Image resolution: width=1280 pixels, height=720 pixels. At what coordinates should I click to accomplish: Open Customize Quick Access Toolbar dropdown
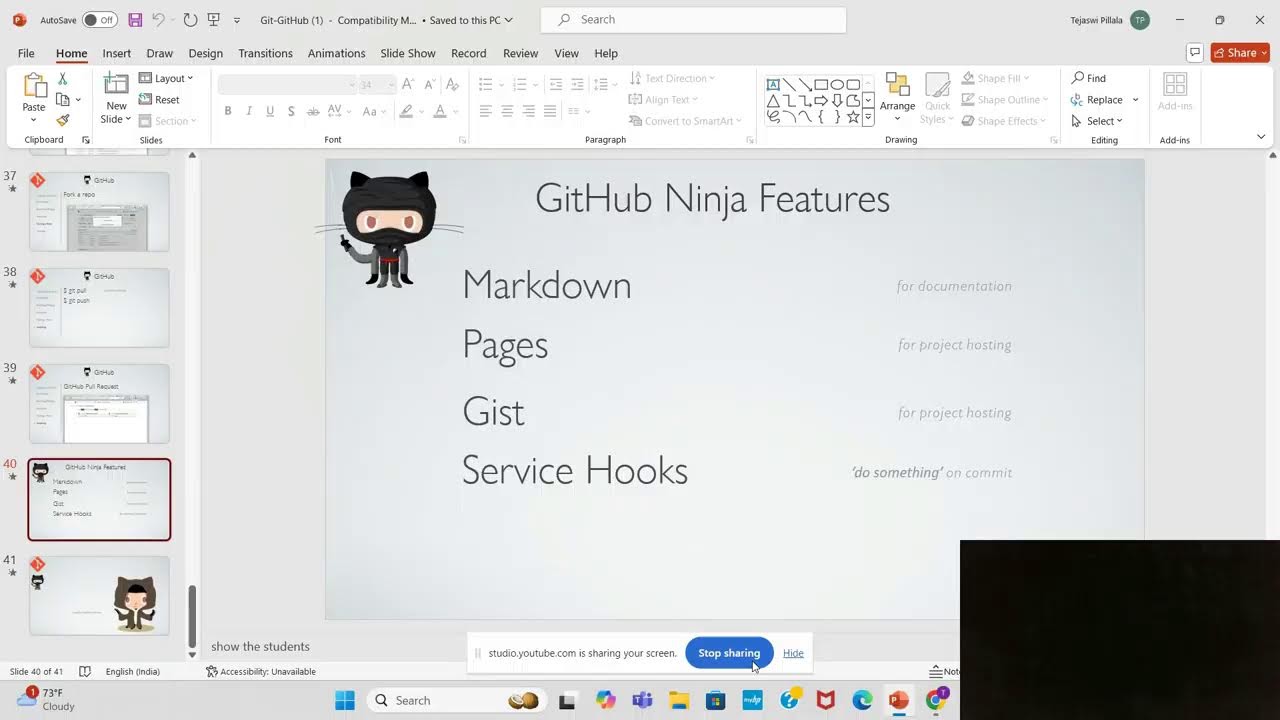pos(237,20)
